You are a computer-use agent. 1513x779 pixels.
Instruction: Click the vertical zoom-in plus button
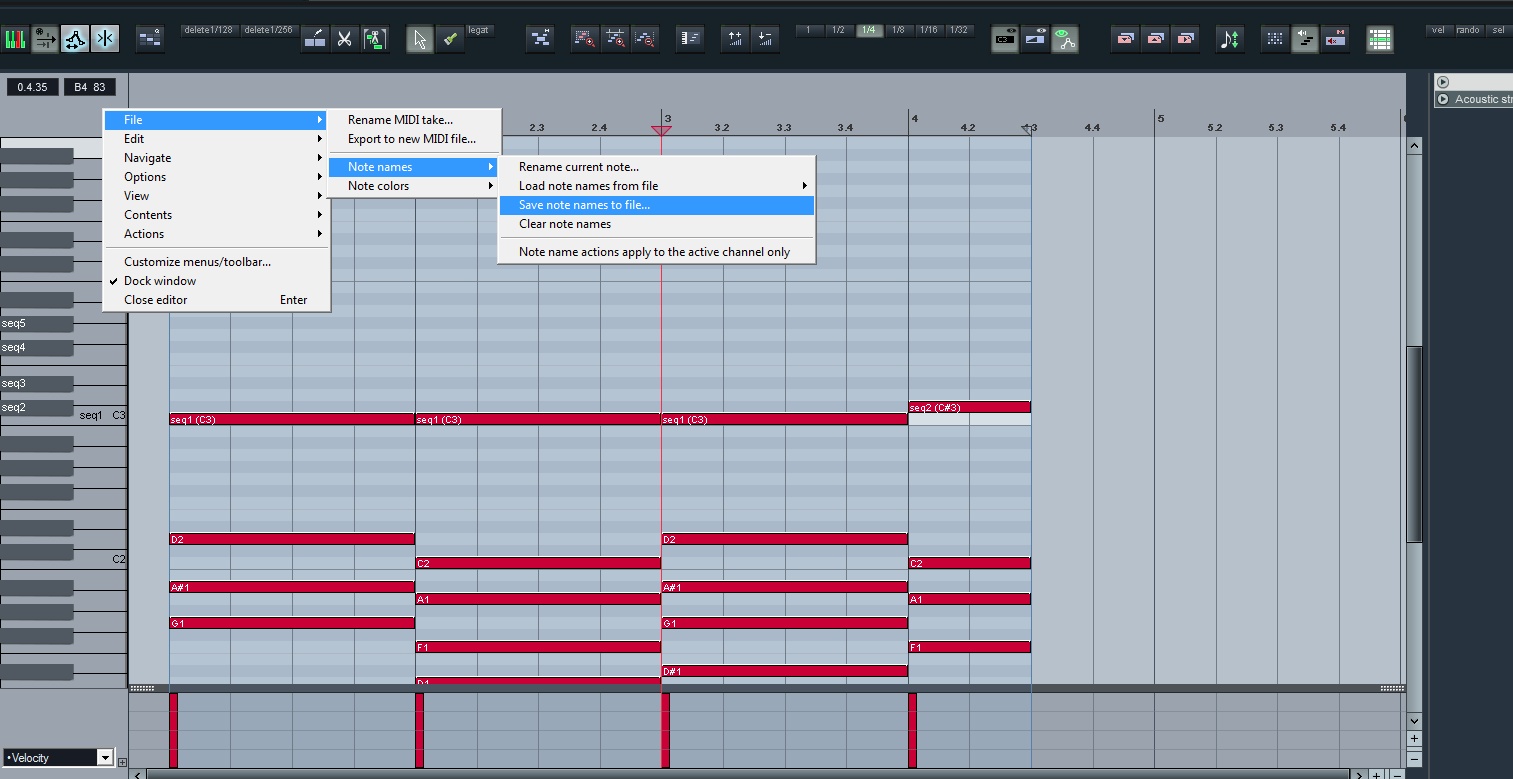(x=1414, y=739)
